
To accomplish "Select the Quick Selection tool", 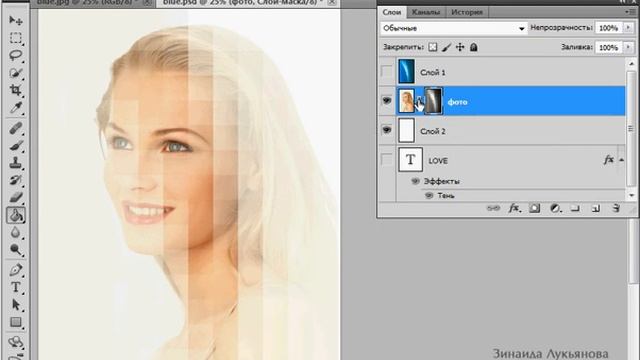I will click(16, 73).
